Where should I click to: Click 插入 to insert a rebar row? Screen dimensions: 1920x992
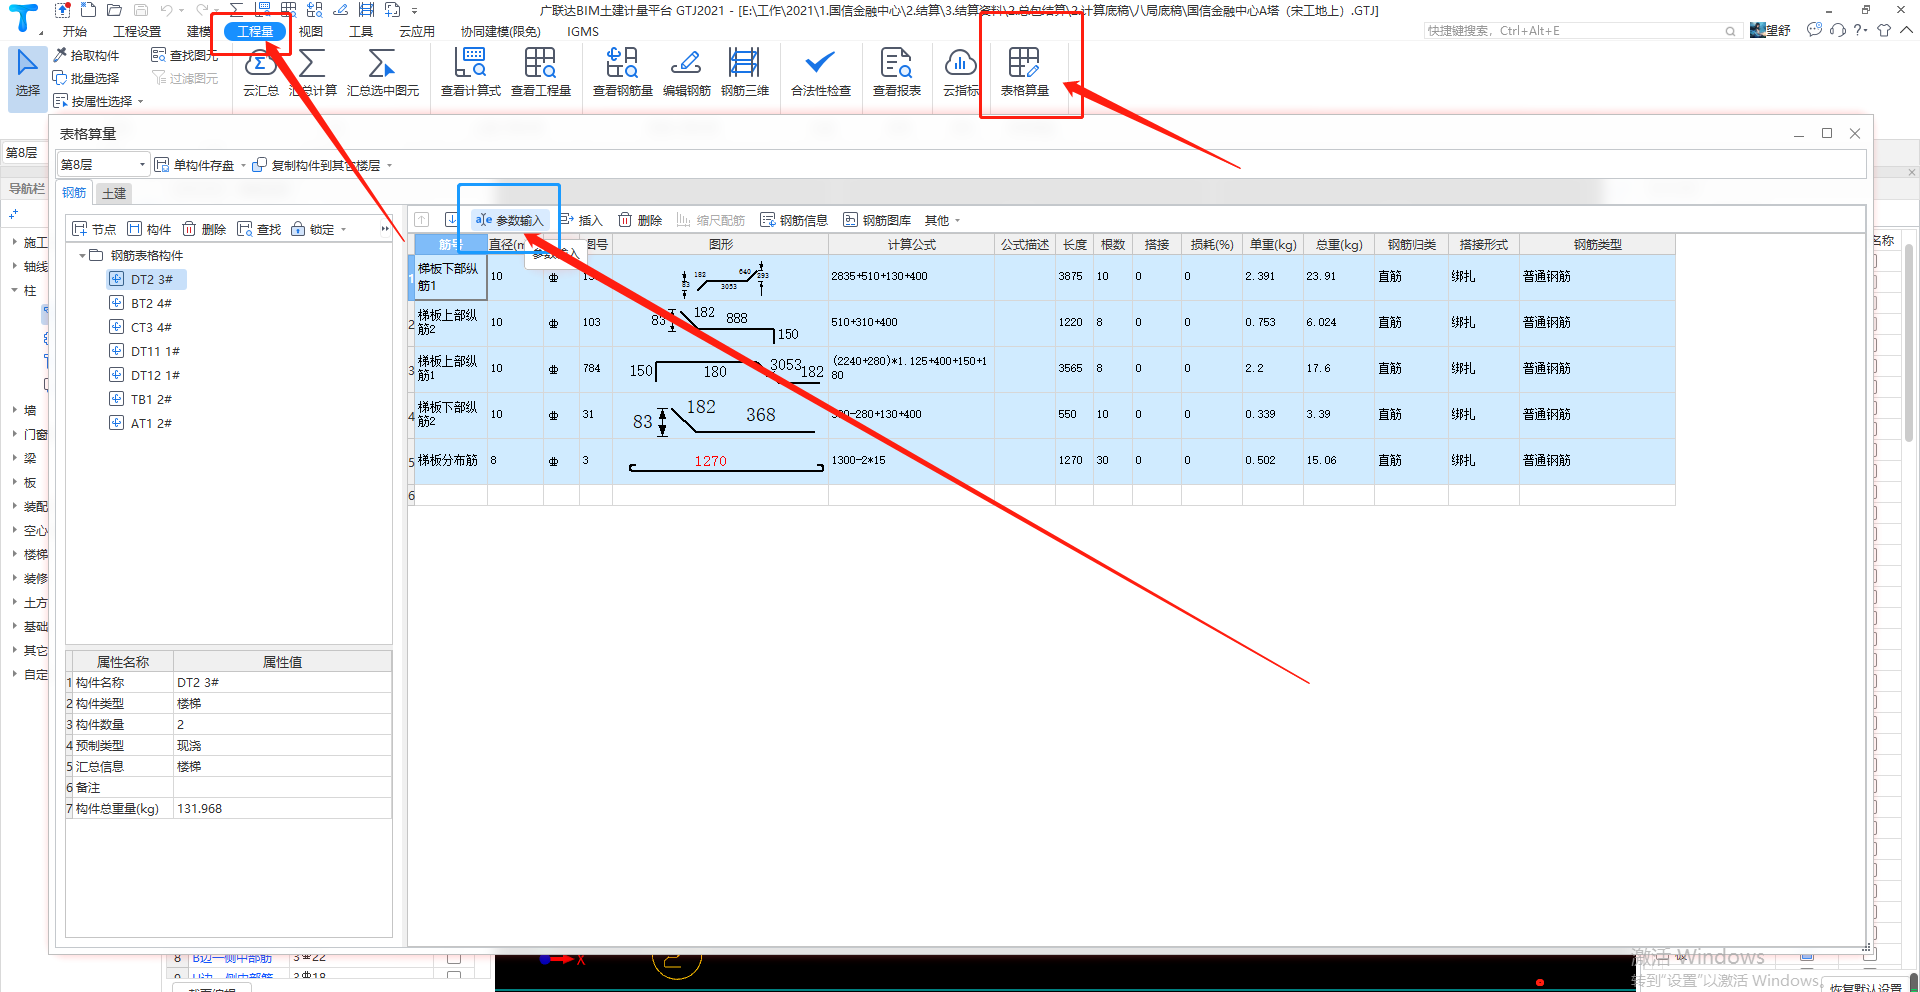(x=581, y=220)
